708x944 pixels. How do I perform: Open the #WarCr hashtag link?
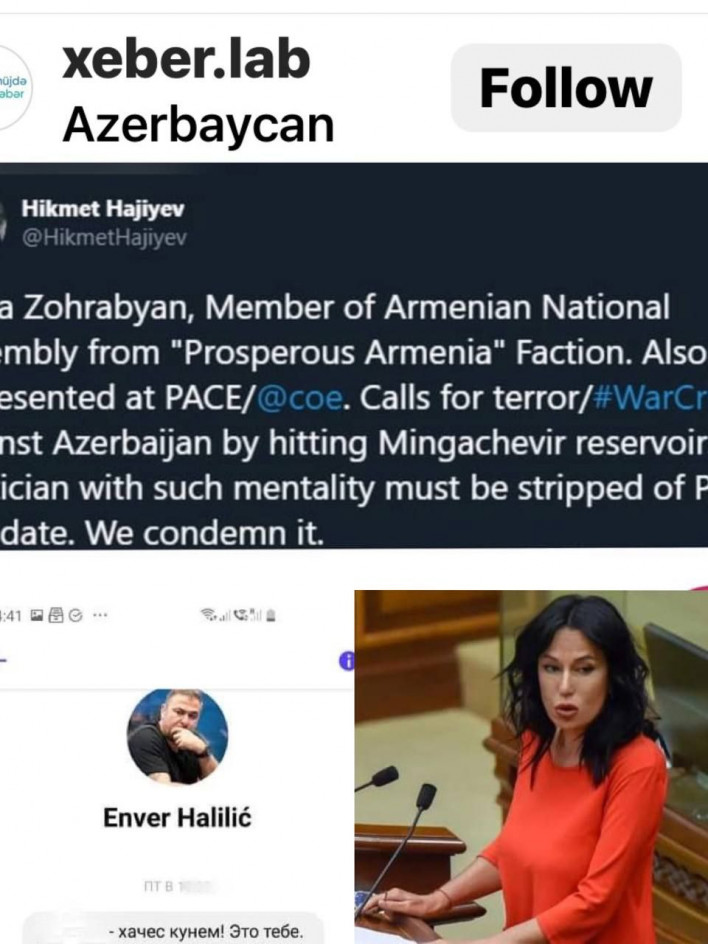pyautogui.click(x=650, y=398)
